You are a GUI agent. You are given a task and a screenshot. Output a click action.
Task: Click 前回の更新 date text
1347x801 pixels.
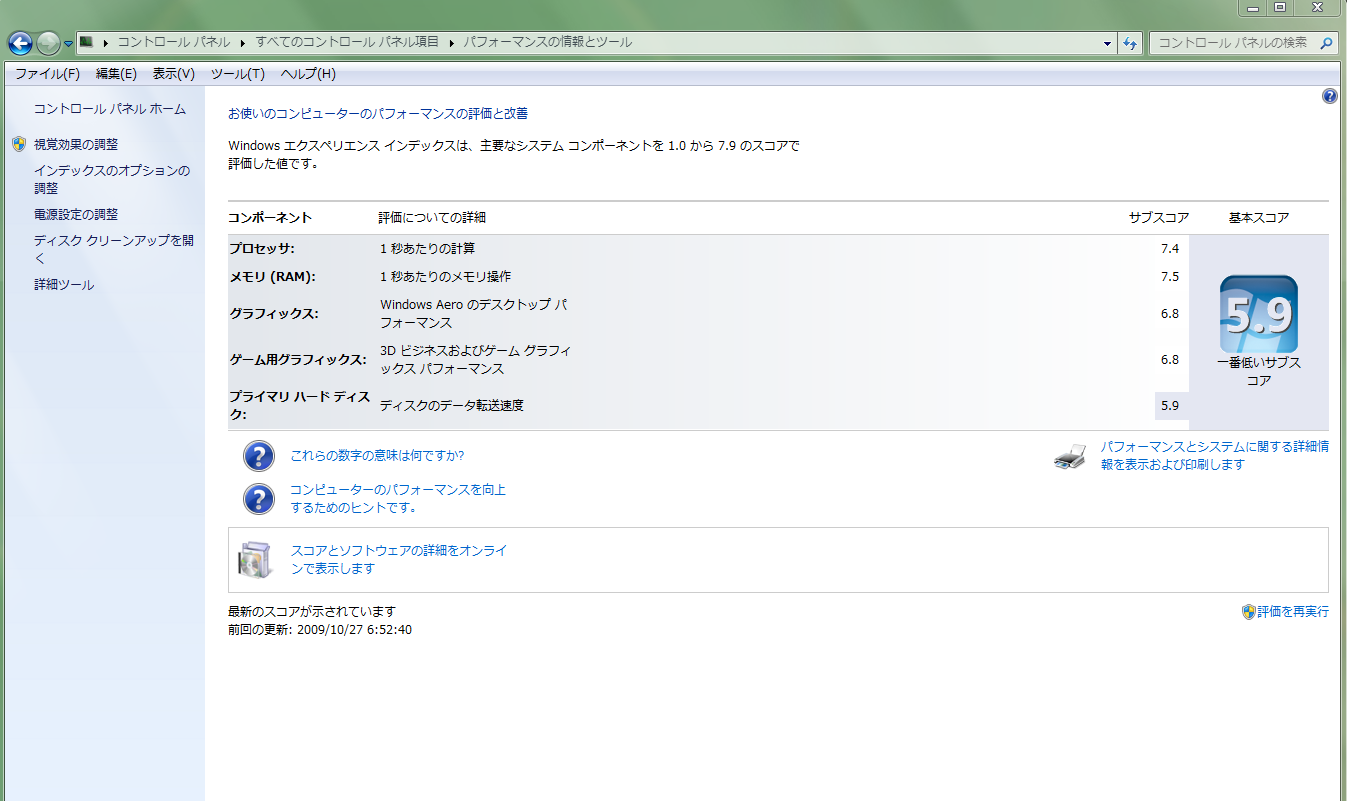tap(320, 630)
